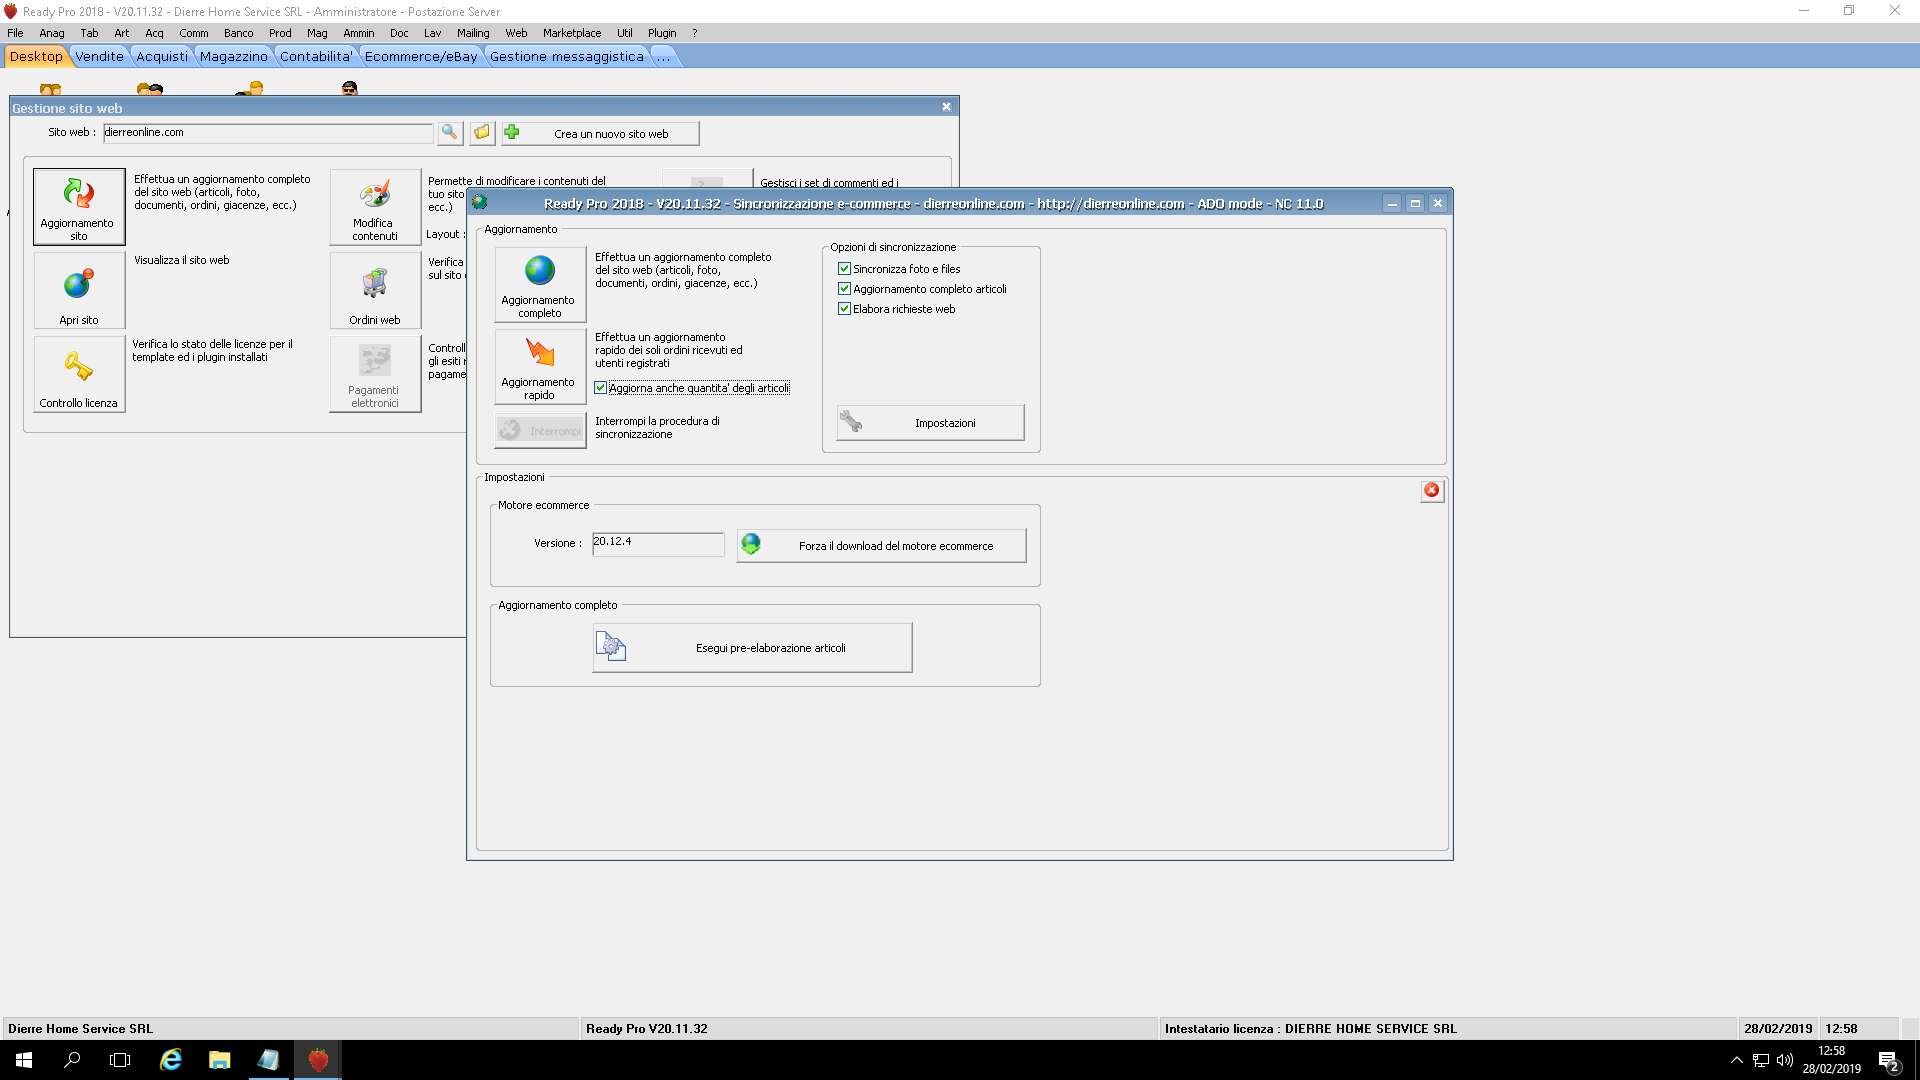This screenshot has width=1920, height=1080.
Task: Open Web menu
Action: pos(516,33)
